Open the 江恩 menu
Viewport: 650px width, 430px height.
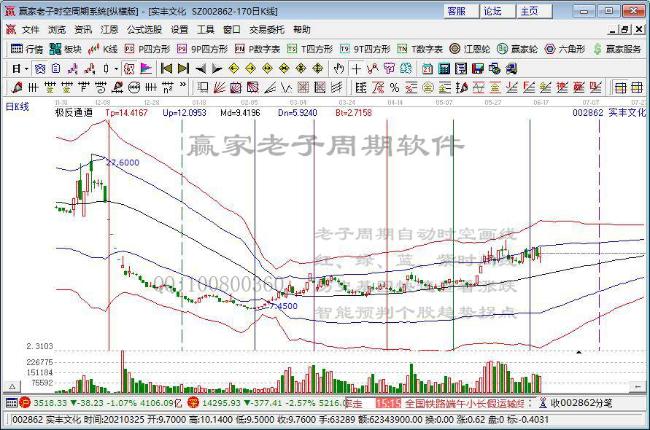[x=109, y=29]
